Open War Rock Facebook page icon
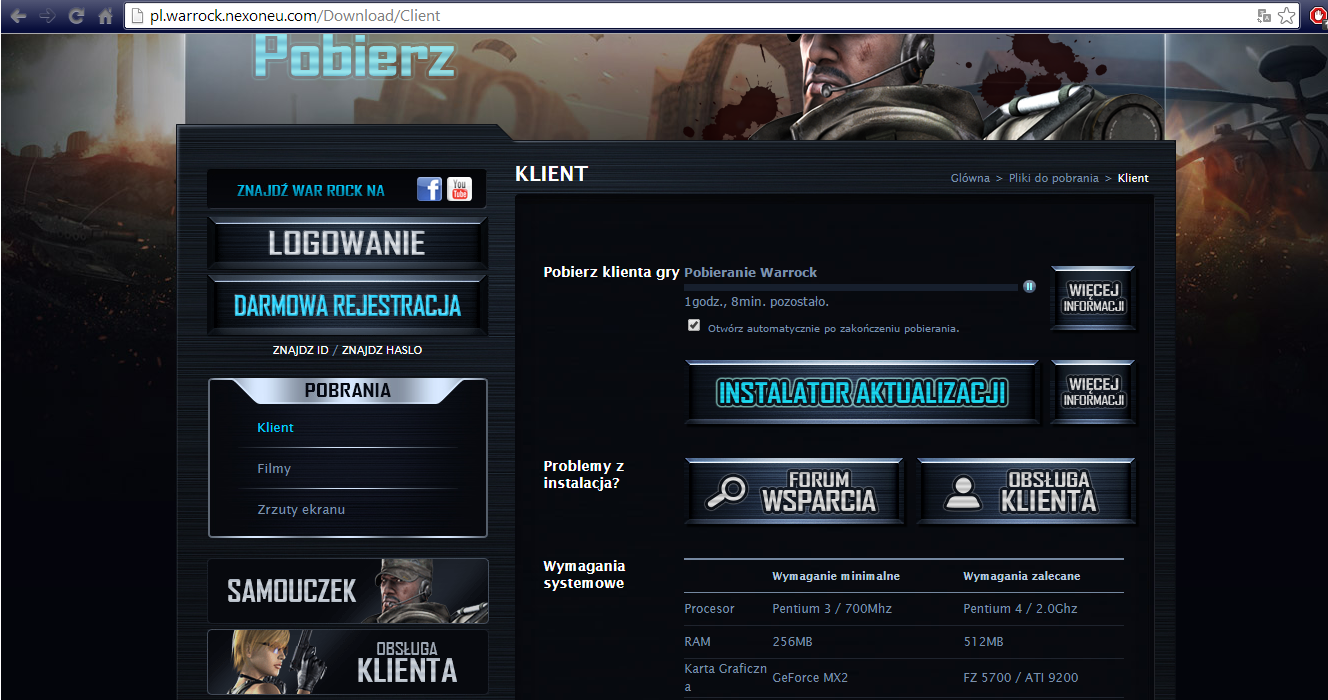1328x700 pixels. [429, 189]
